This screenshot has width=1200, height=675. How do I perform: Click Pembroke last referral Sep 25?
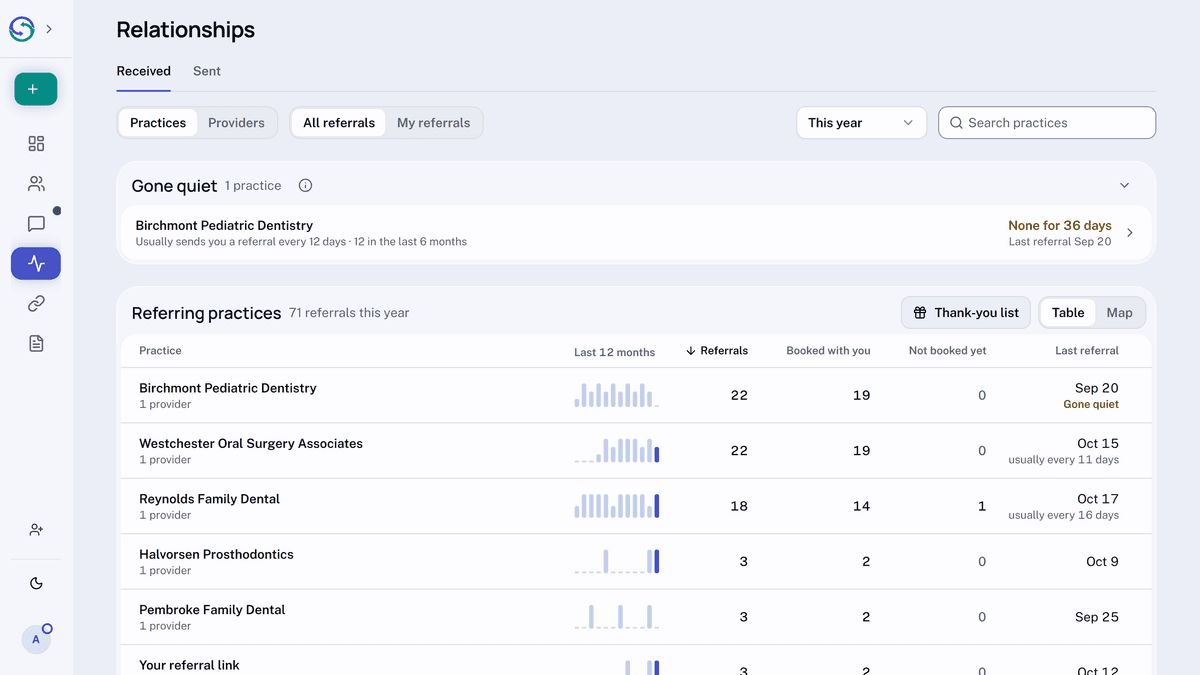pyautogui.click(x=1097, y=617)
